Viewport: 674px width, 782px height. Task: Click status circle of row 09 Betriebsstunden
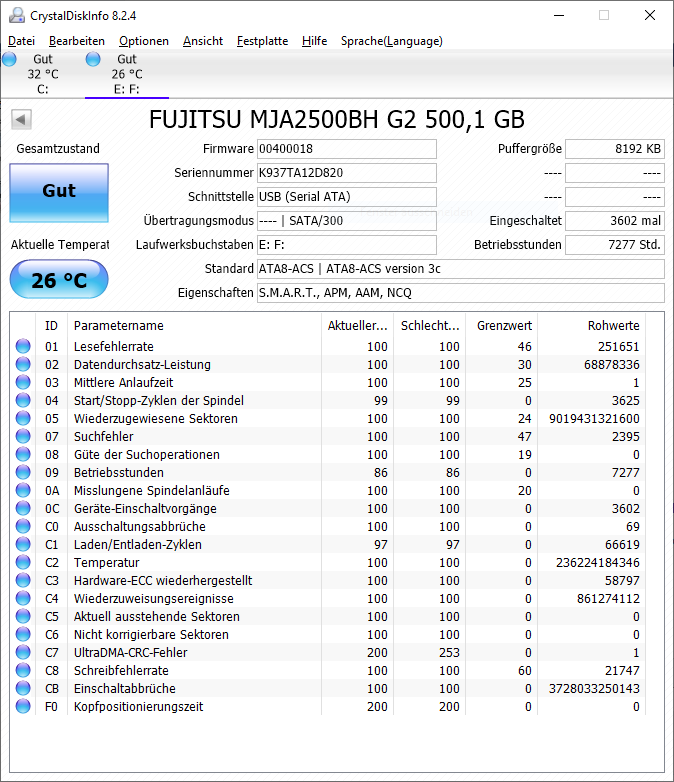click(23, 472)
